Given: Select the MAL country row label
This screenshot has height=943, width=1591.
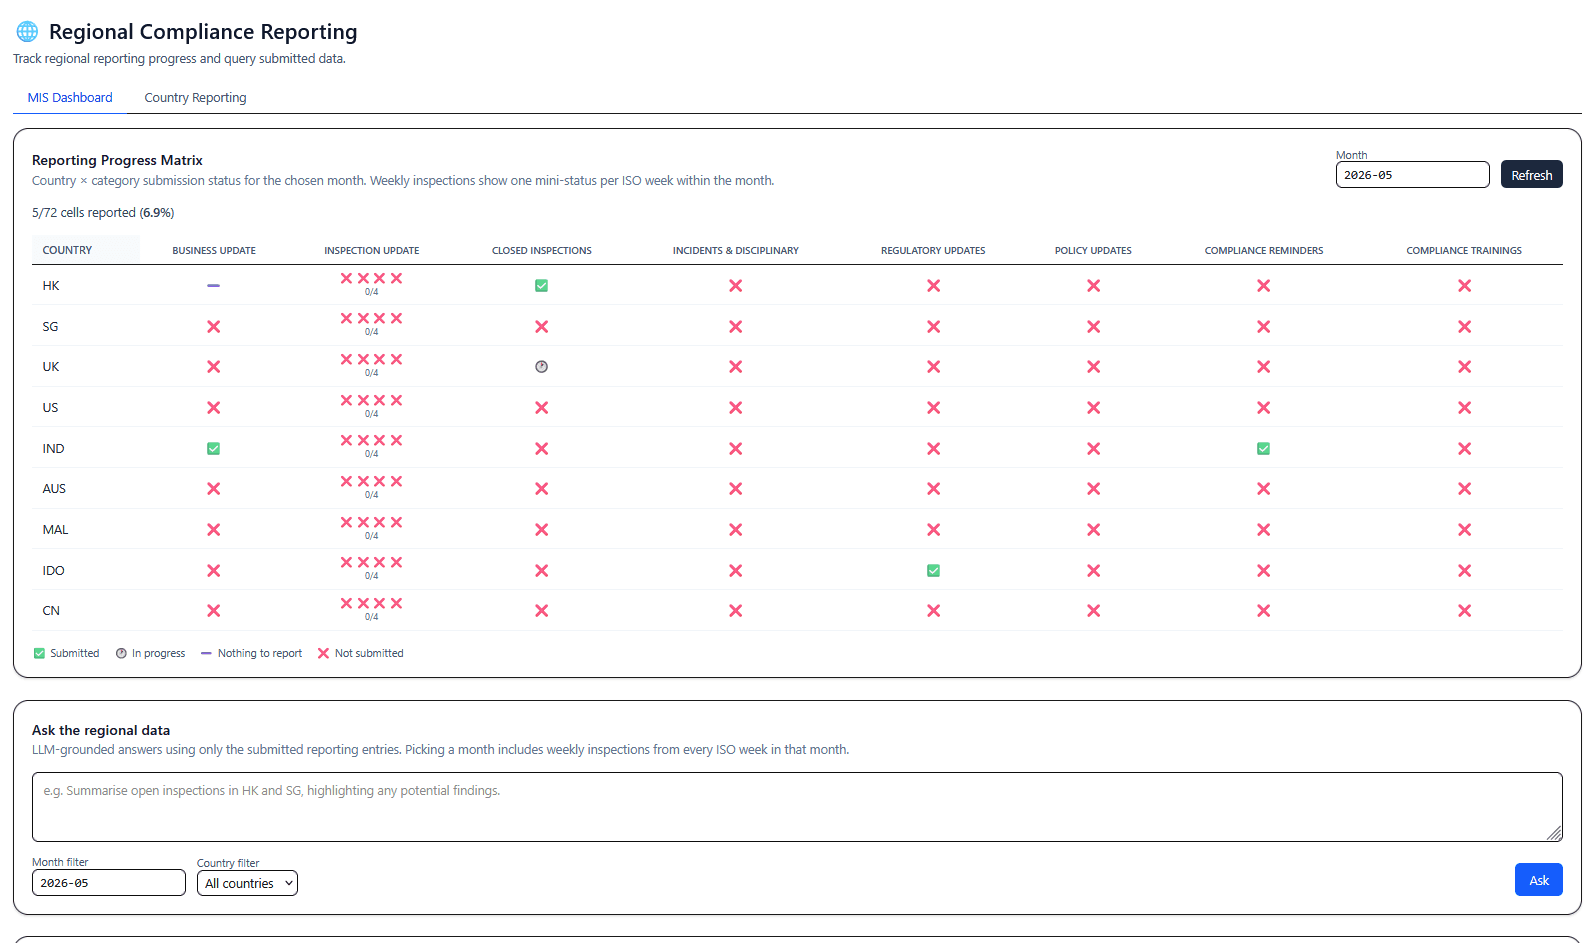Looking at the screenshot, I should (x=55, y=530).
